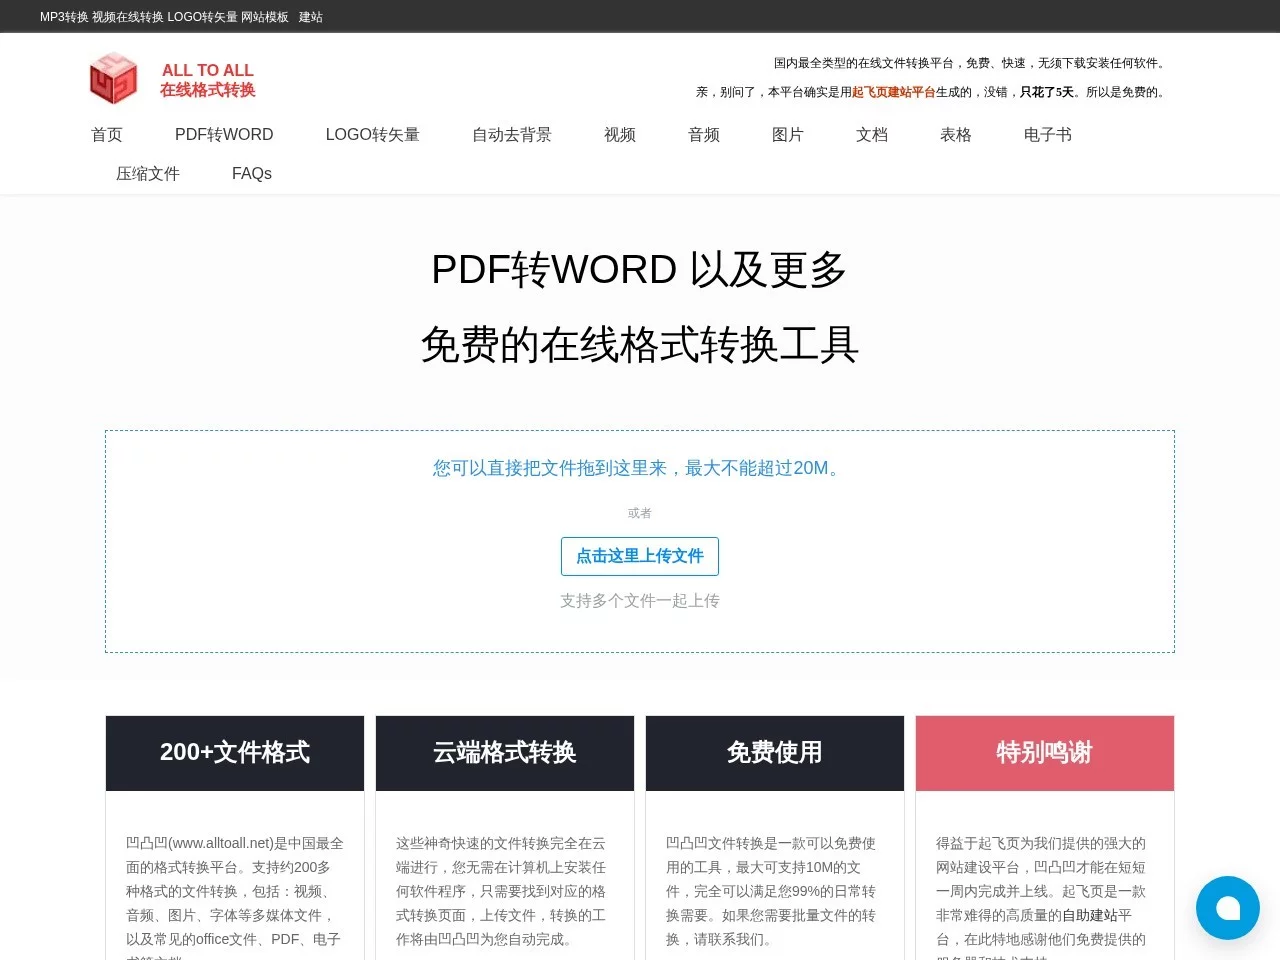Visit the FAQs page

pyautogui.click(x=252, y=174)
